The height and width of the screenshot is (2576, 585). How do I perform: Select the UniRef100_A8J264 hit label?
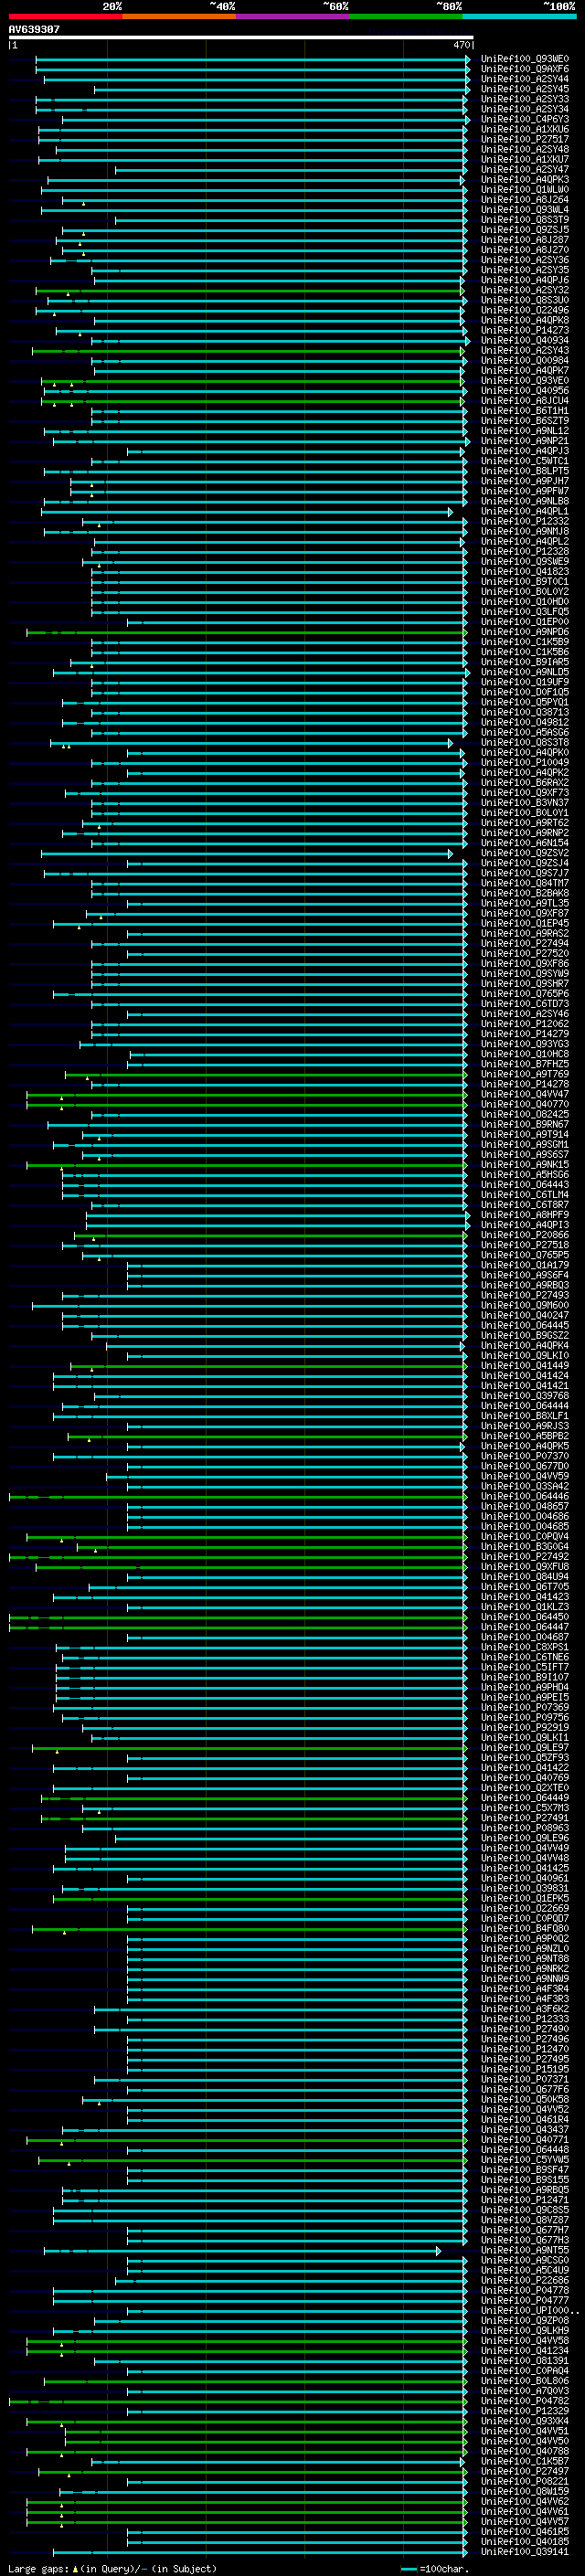point(525,200)
